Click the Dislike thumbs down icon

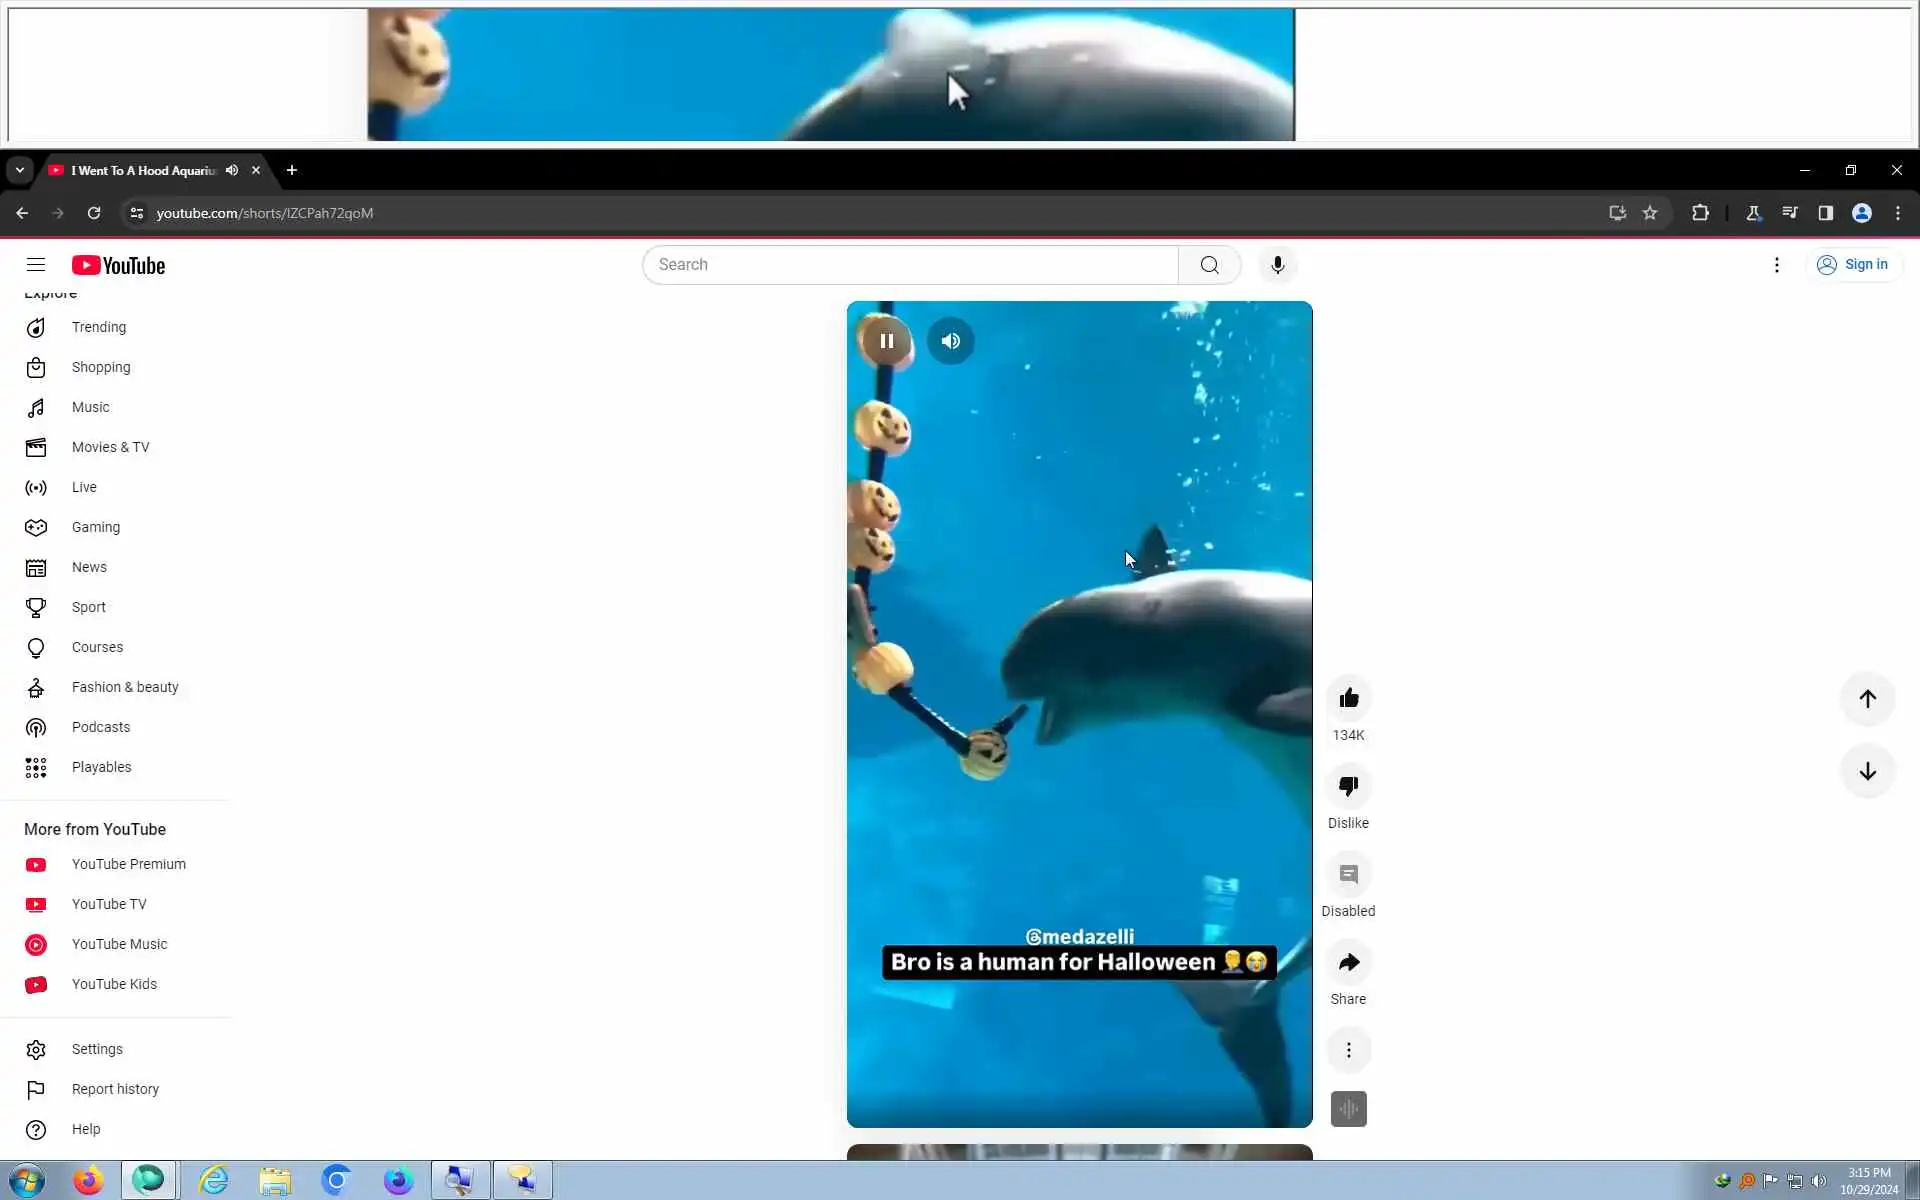pos(1348,786)
